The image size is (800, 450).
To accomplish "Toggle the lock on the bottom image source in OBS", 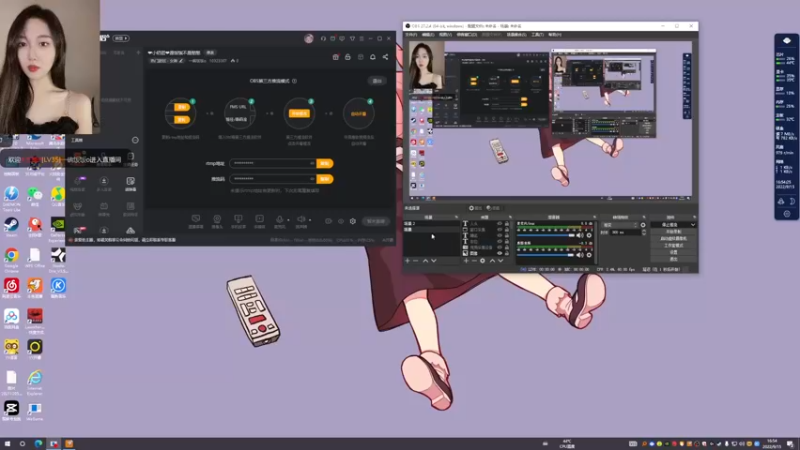I will pos(507,253).
